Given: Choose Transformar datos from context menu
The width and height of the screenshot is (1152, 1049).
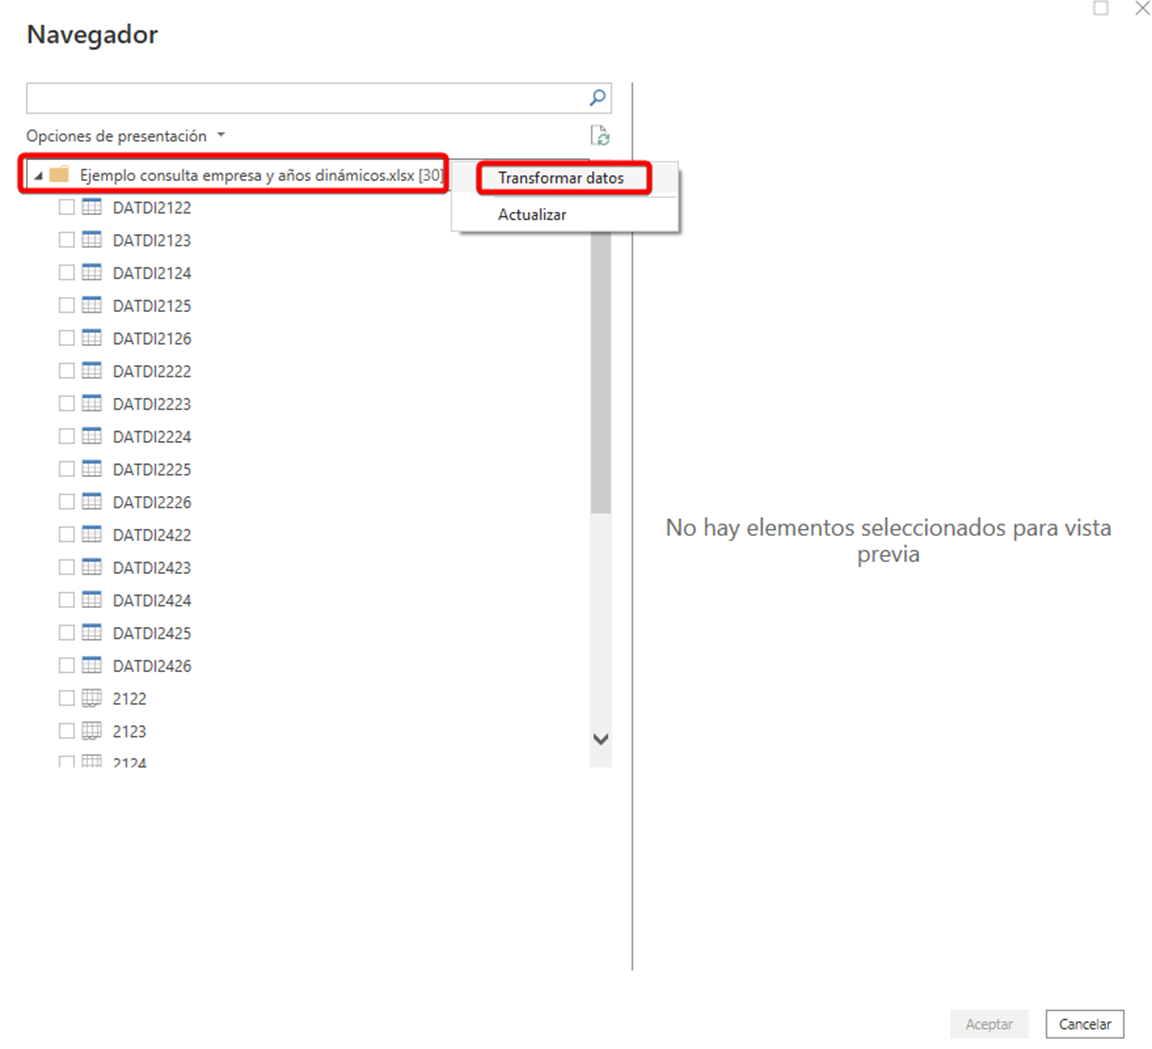Looking at the screenshot, I should (561, 178).
